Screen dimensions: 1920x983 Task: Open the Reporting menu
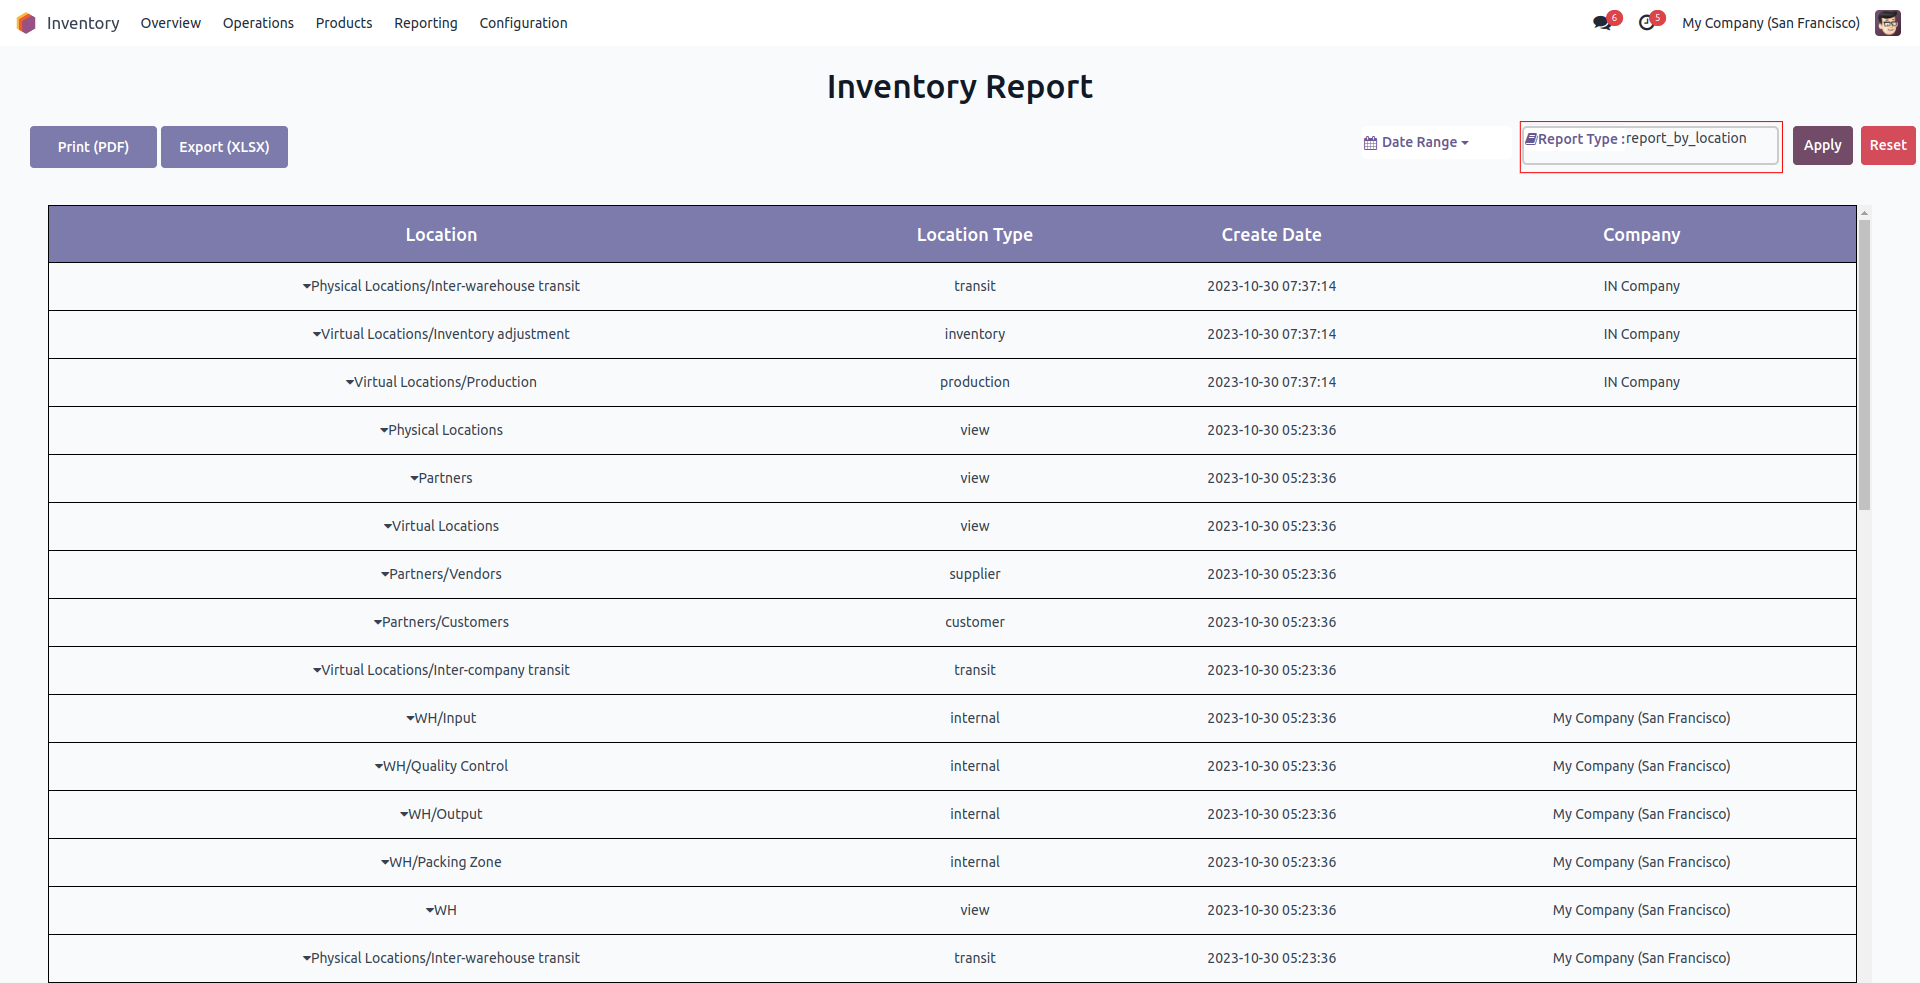[425, 23]
